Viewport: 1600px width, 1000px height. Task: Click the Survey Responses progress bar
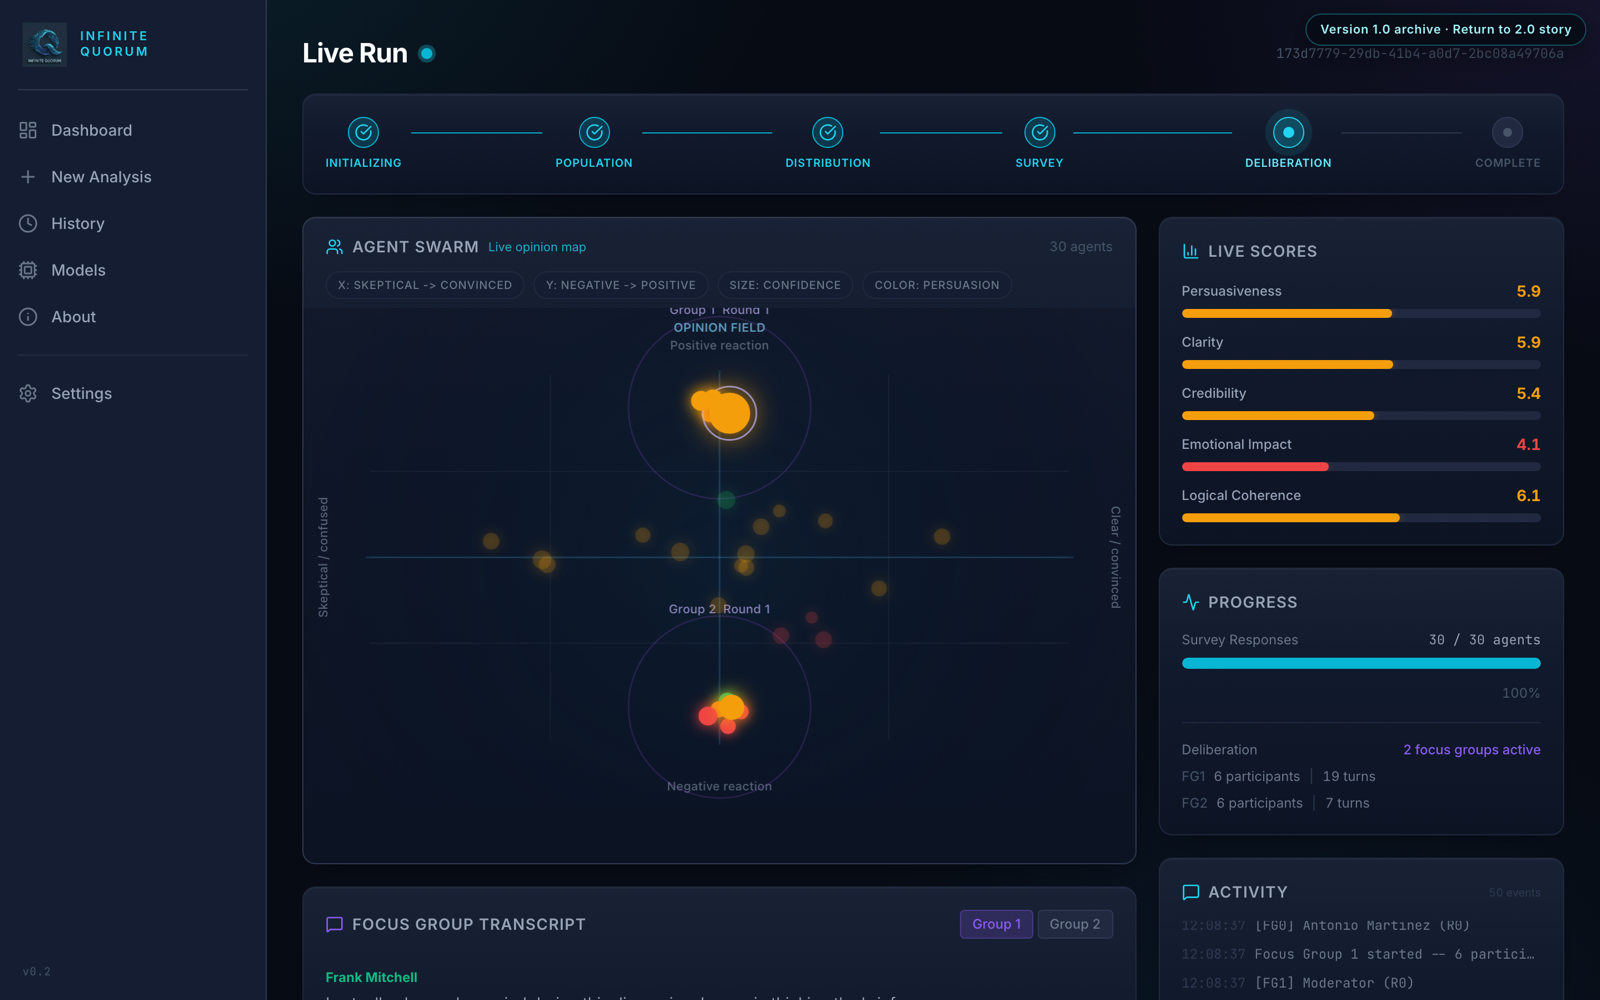[1361, 663]
